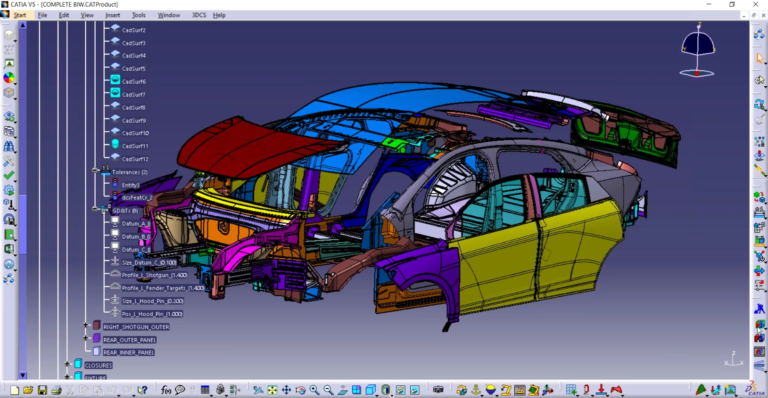Click the Multi-View quad window icon
The image size is (768, 398).
pyautogui.click(x=356, y=390)
